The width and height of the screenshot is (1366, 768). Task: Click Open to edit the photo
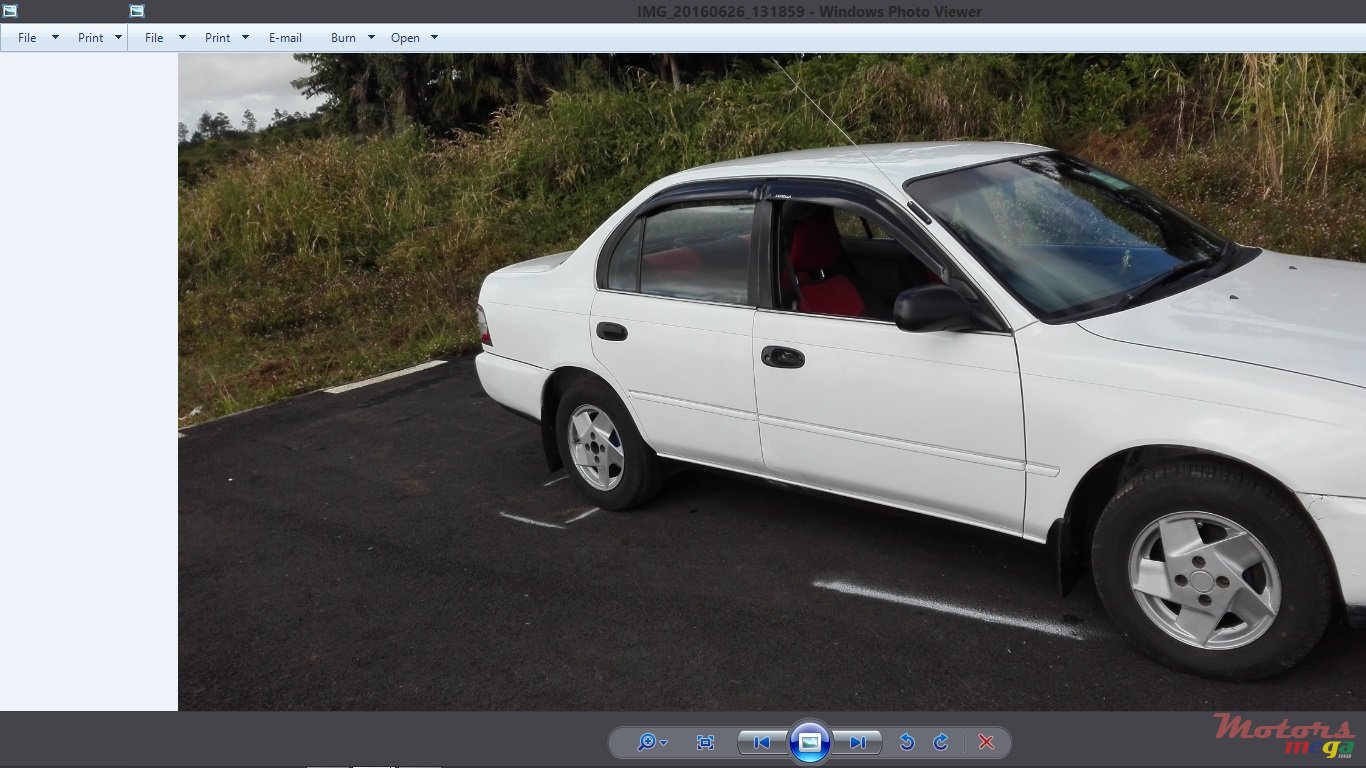coord(407,37)
